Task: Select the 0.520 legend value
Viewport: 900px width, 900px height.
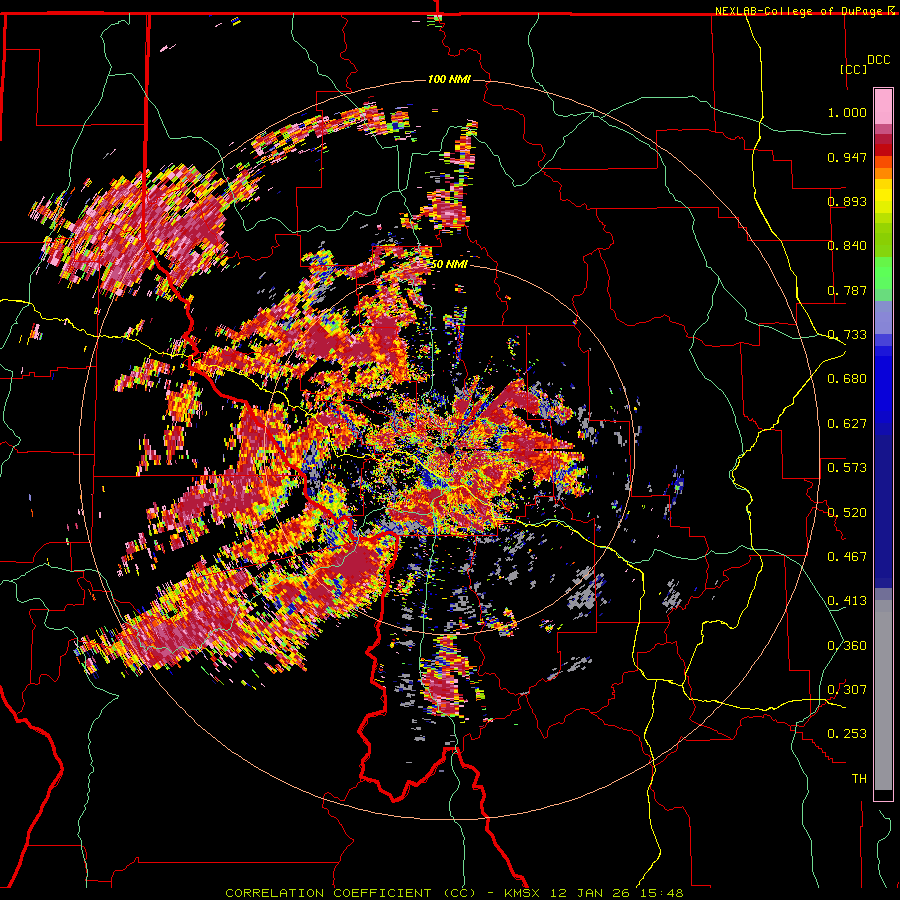Action: 847,513
